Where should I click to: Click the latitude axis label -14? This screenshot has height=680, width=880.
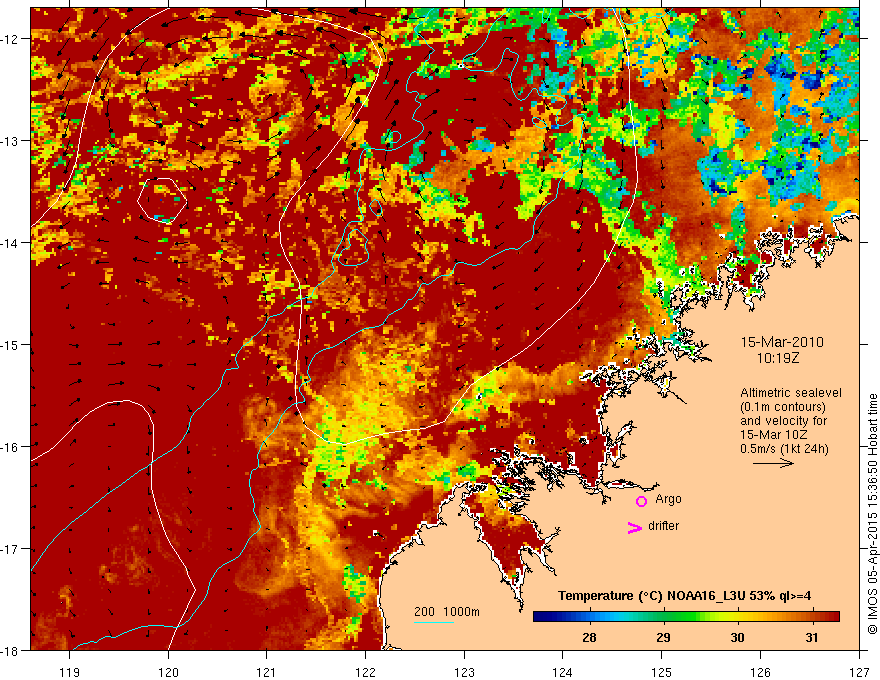[11, 243]
